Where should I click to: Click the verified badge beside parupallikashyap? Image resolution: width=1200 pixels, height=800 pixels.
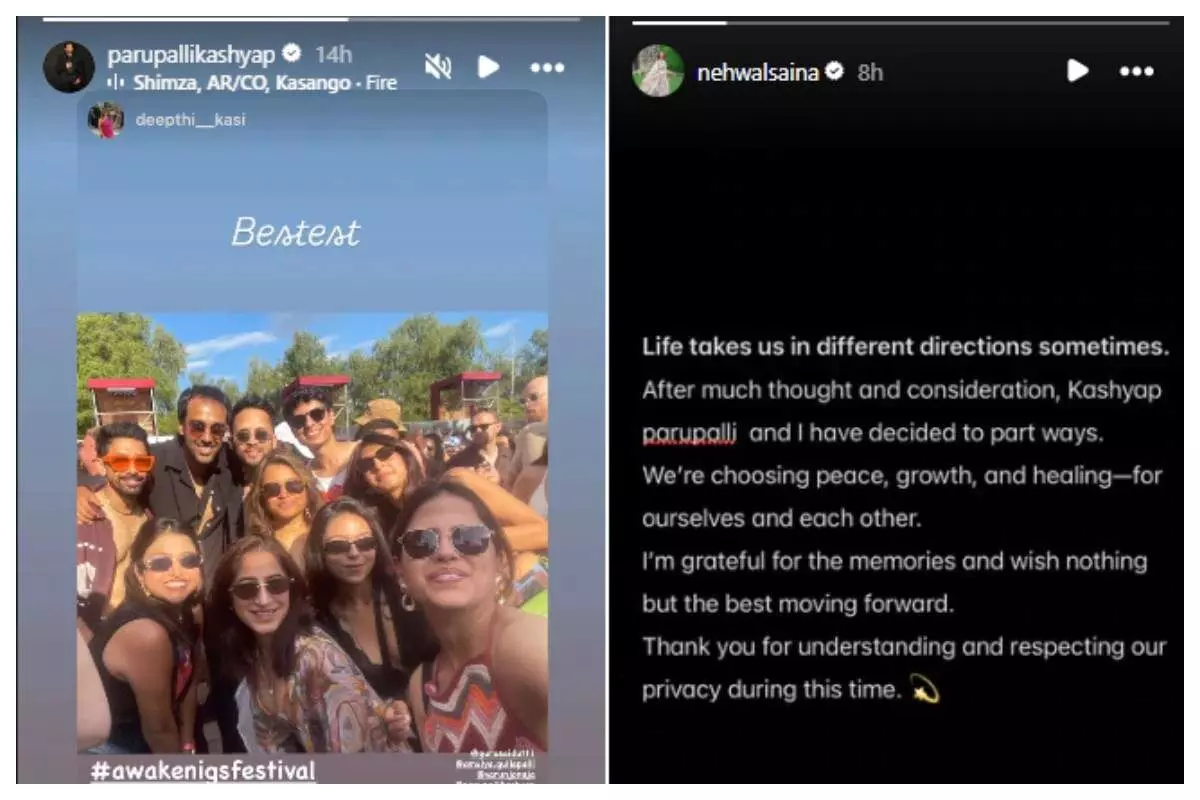[291, 53]
